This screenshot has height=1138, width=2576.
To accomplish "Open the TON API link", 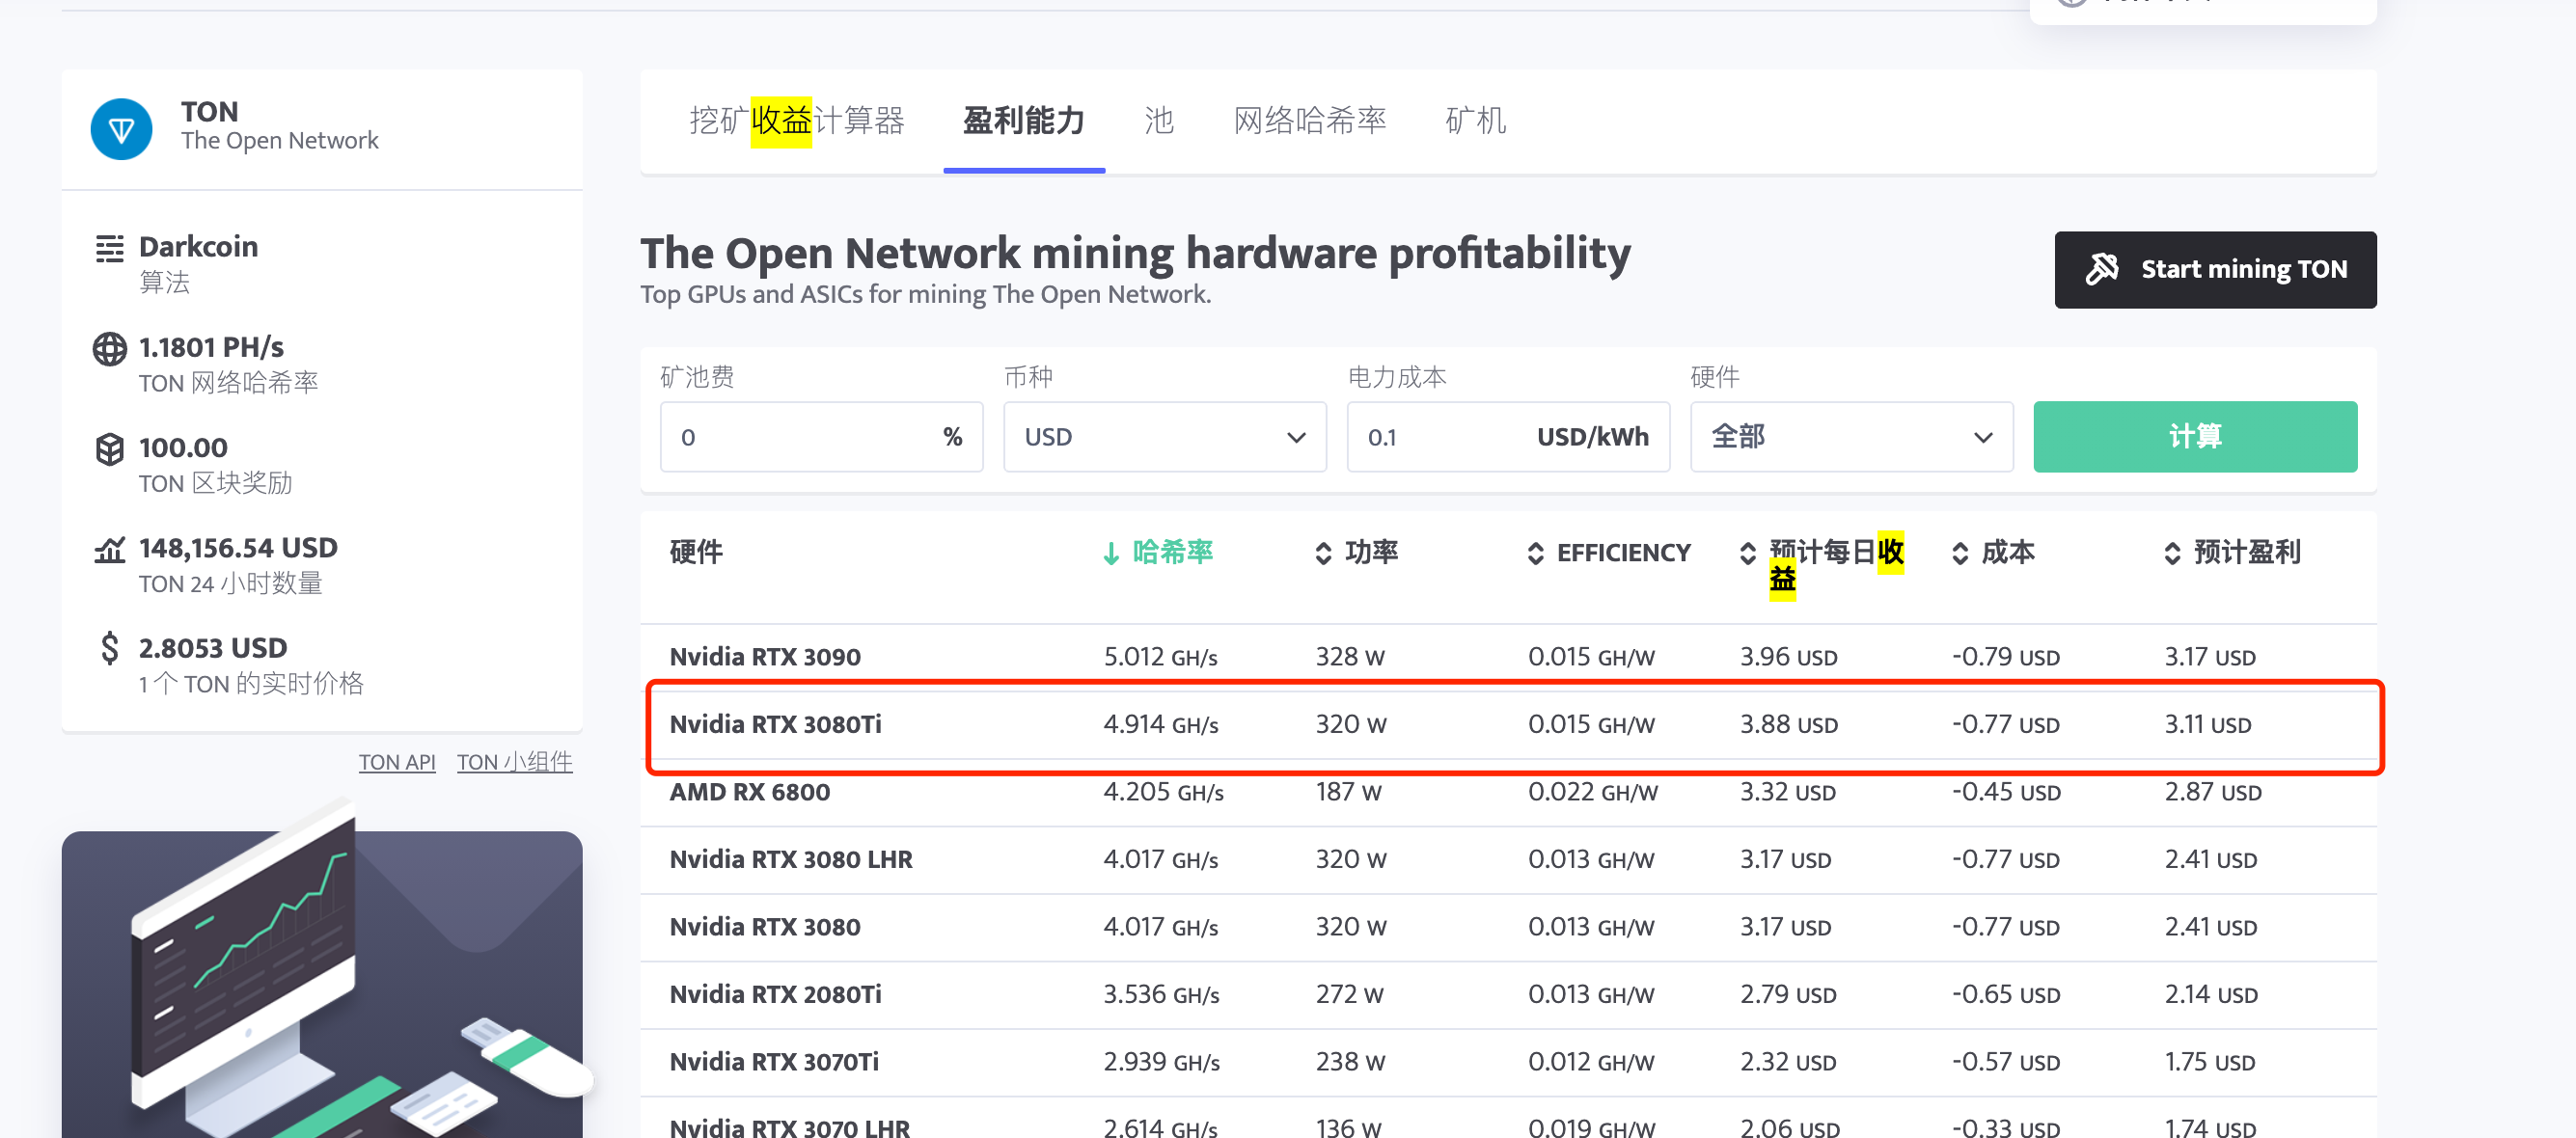I will [397, 762].
